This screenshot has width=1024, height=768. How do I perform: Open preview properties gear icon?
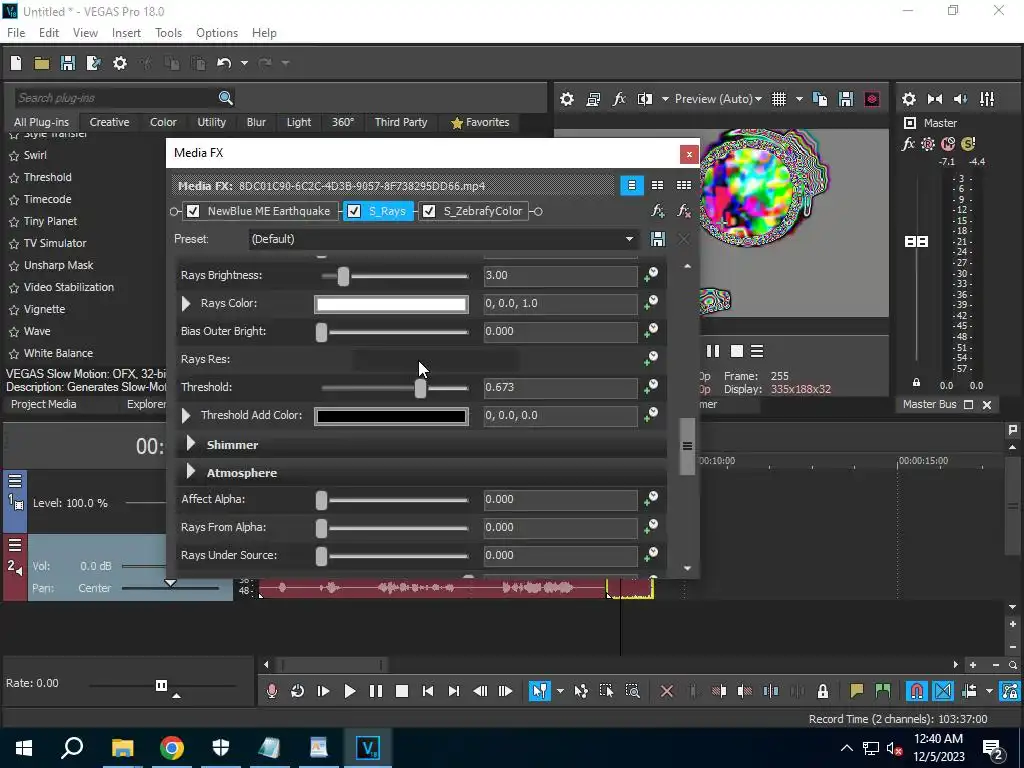[567, 99]
